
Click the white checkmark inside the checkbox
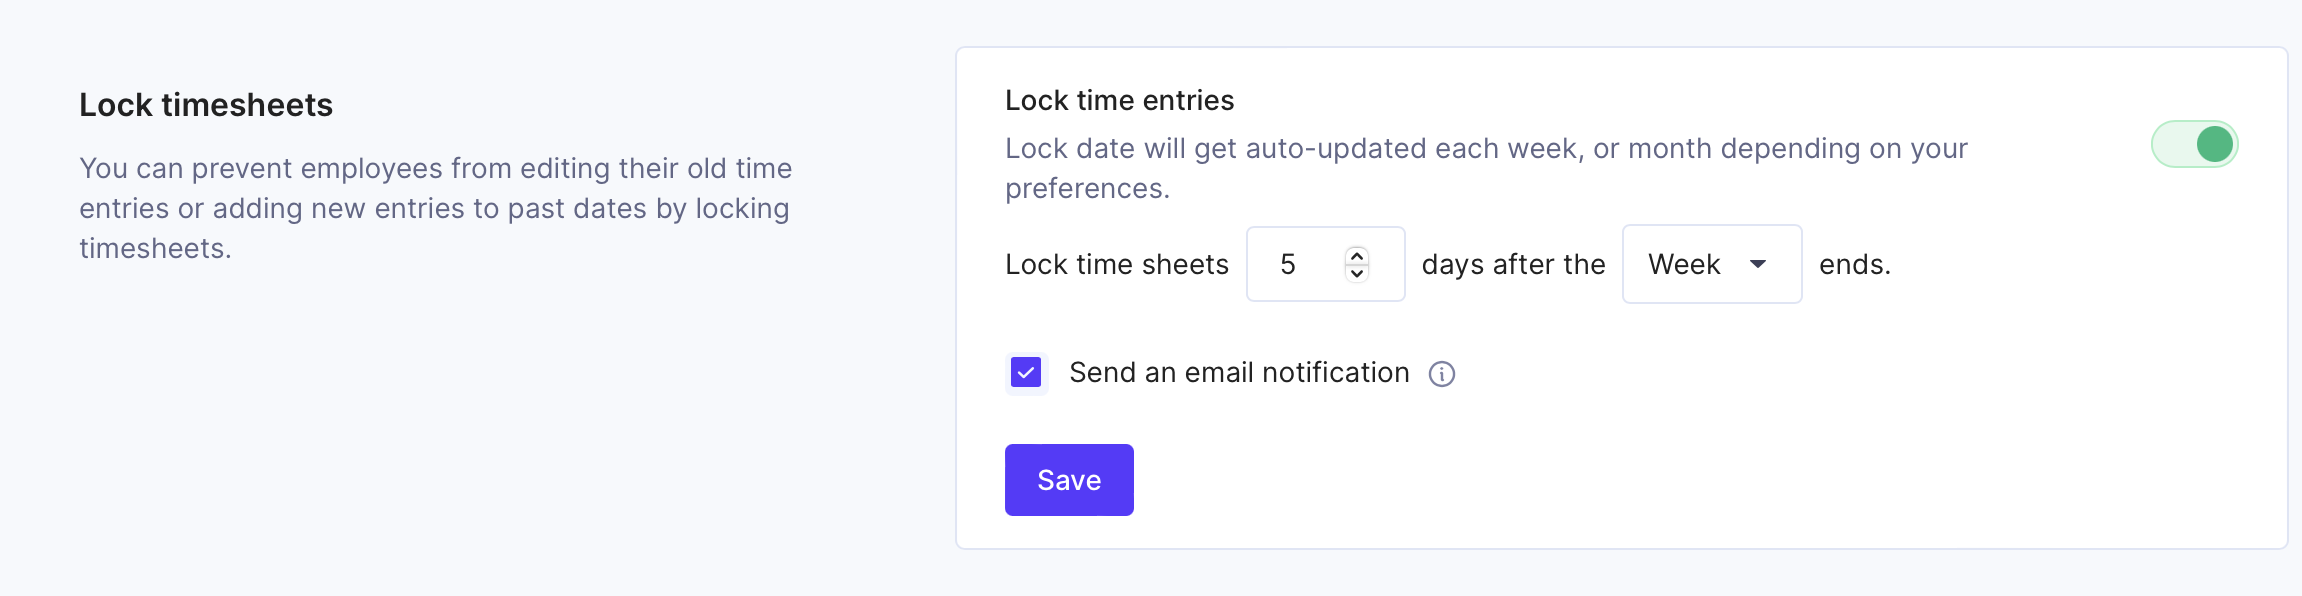pyautogui.click(x=1026, y=372)
